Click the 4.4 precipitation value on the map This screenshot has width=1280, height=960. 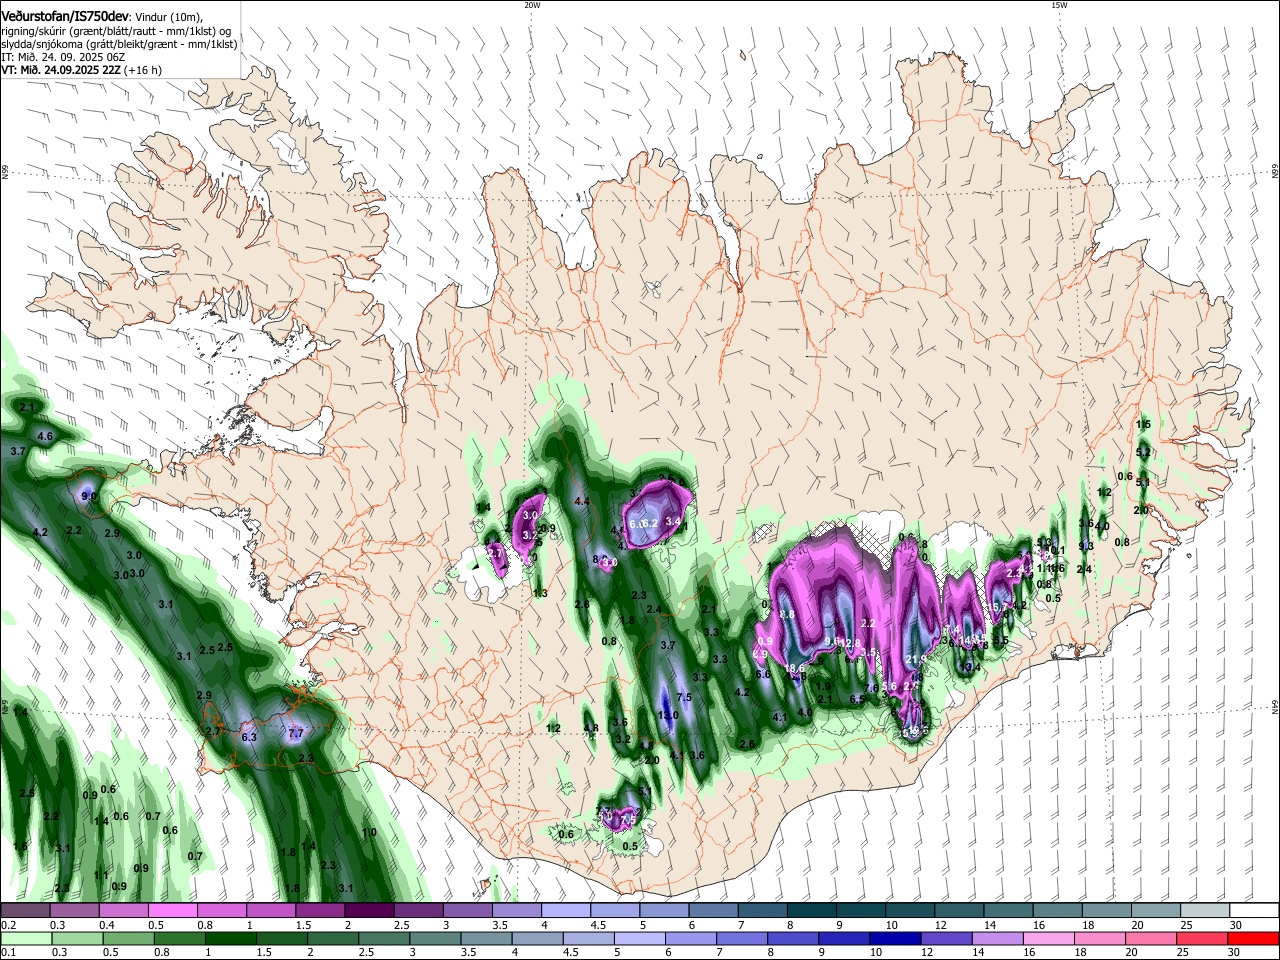click(x=581, y=501)
